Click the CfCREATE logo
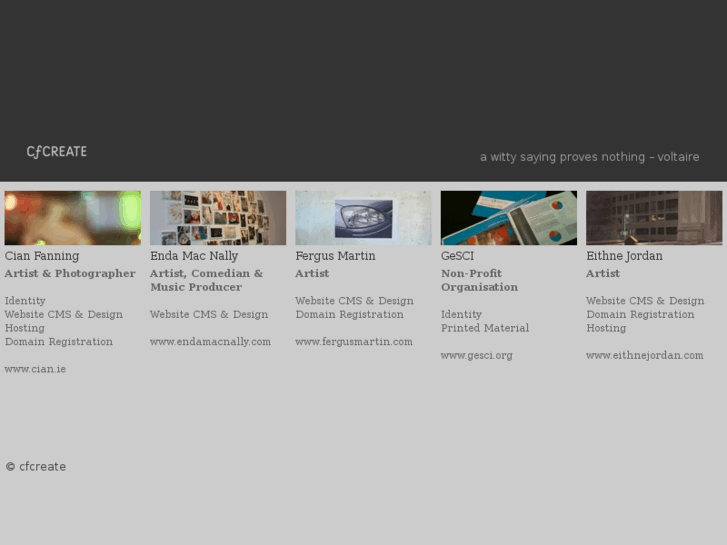Viewport: 727px width, 545px height. click(x=56, y=152)
